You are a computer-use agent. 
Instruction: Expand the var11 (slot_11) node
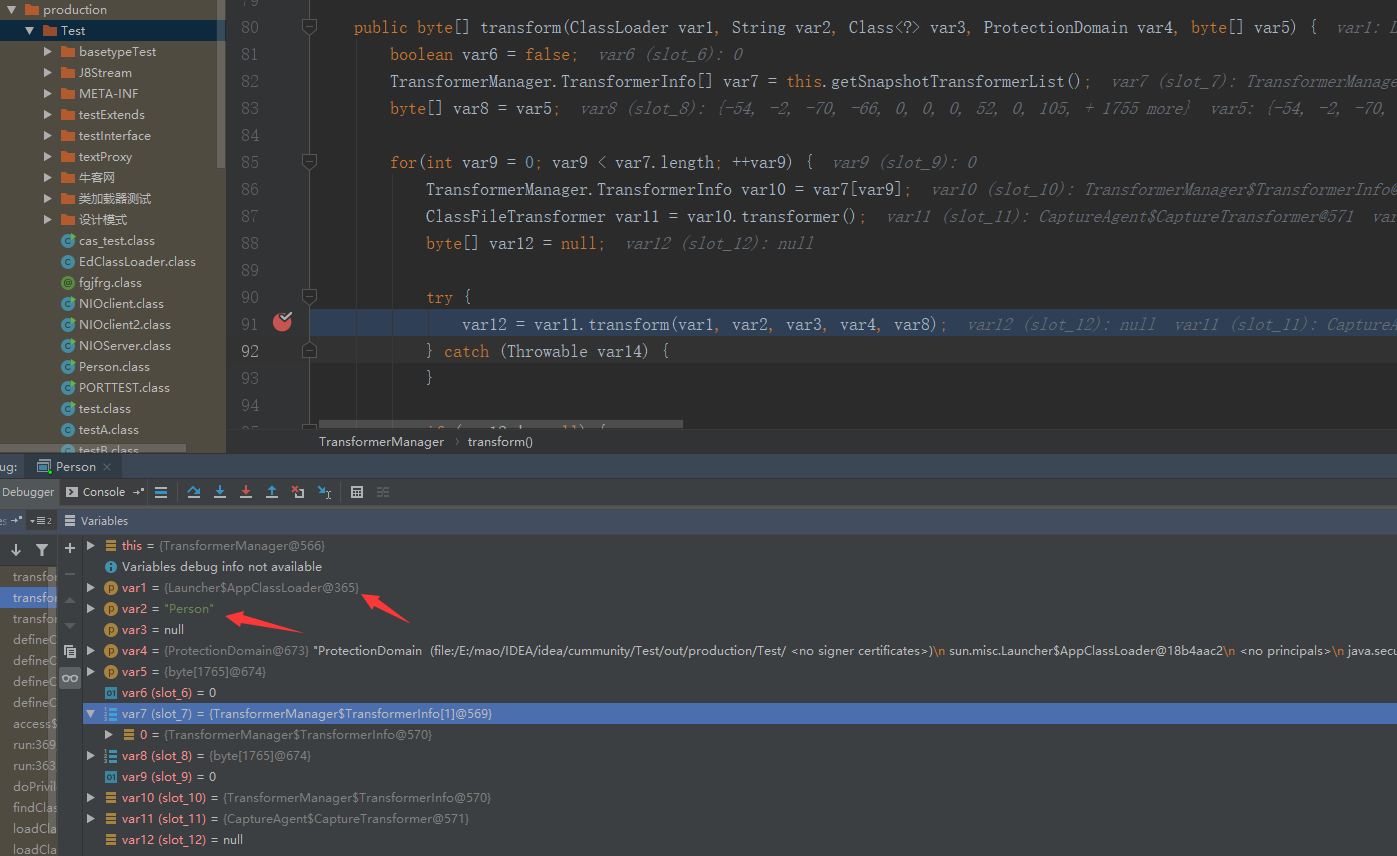[91, 819]
